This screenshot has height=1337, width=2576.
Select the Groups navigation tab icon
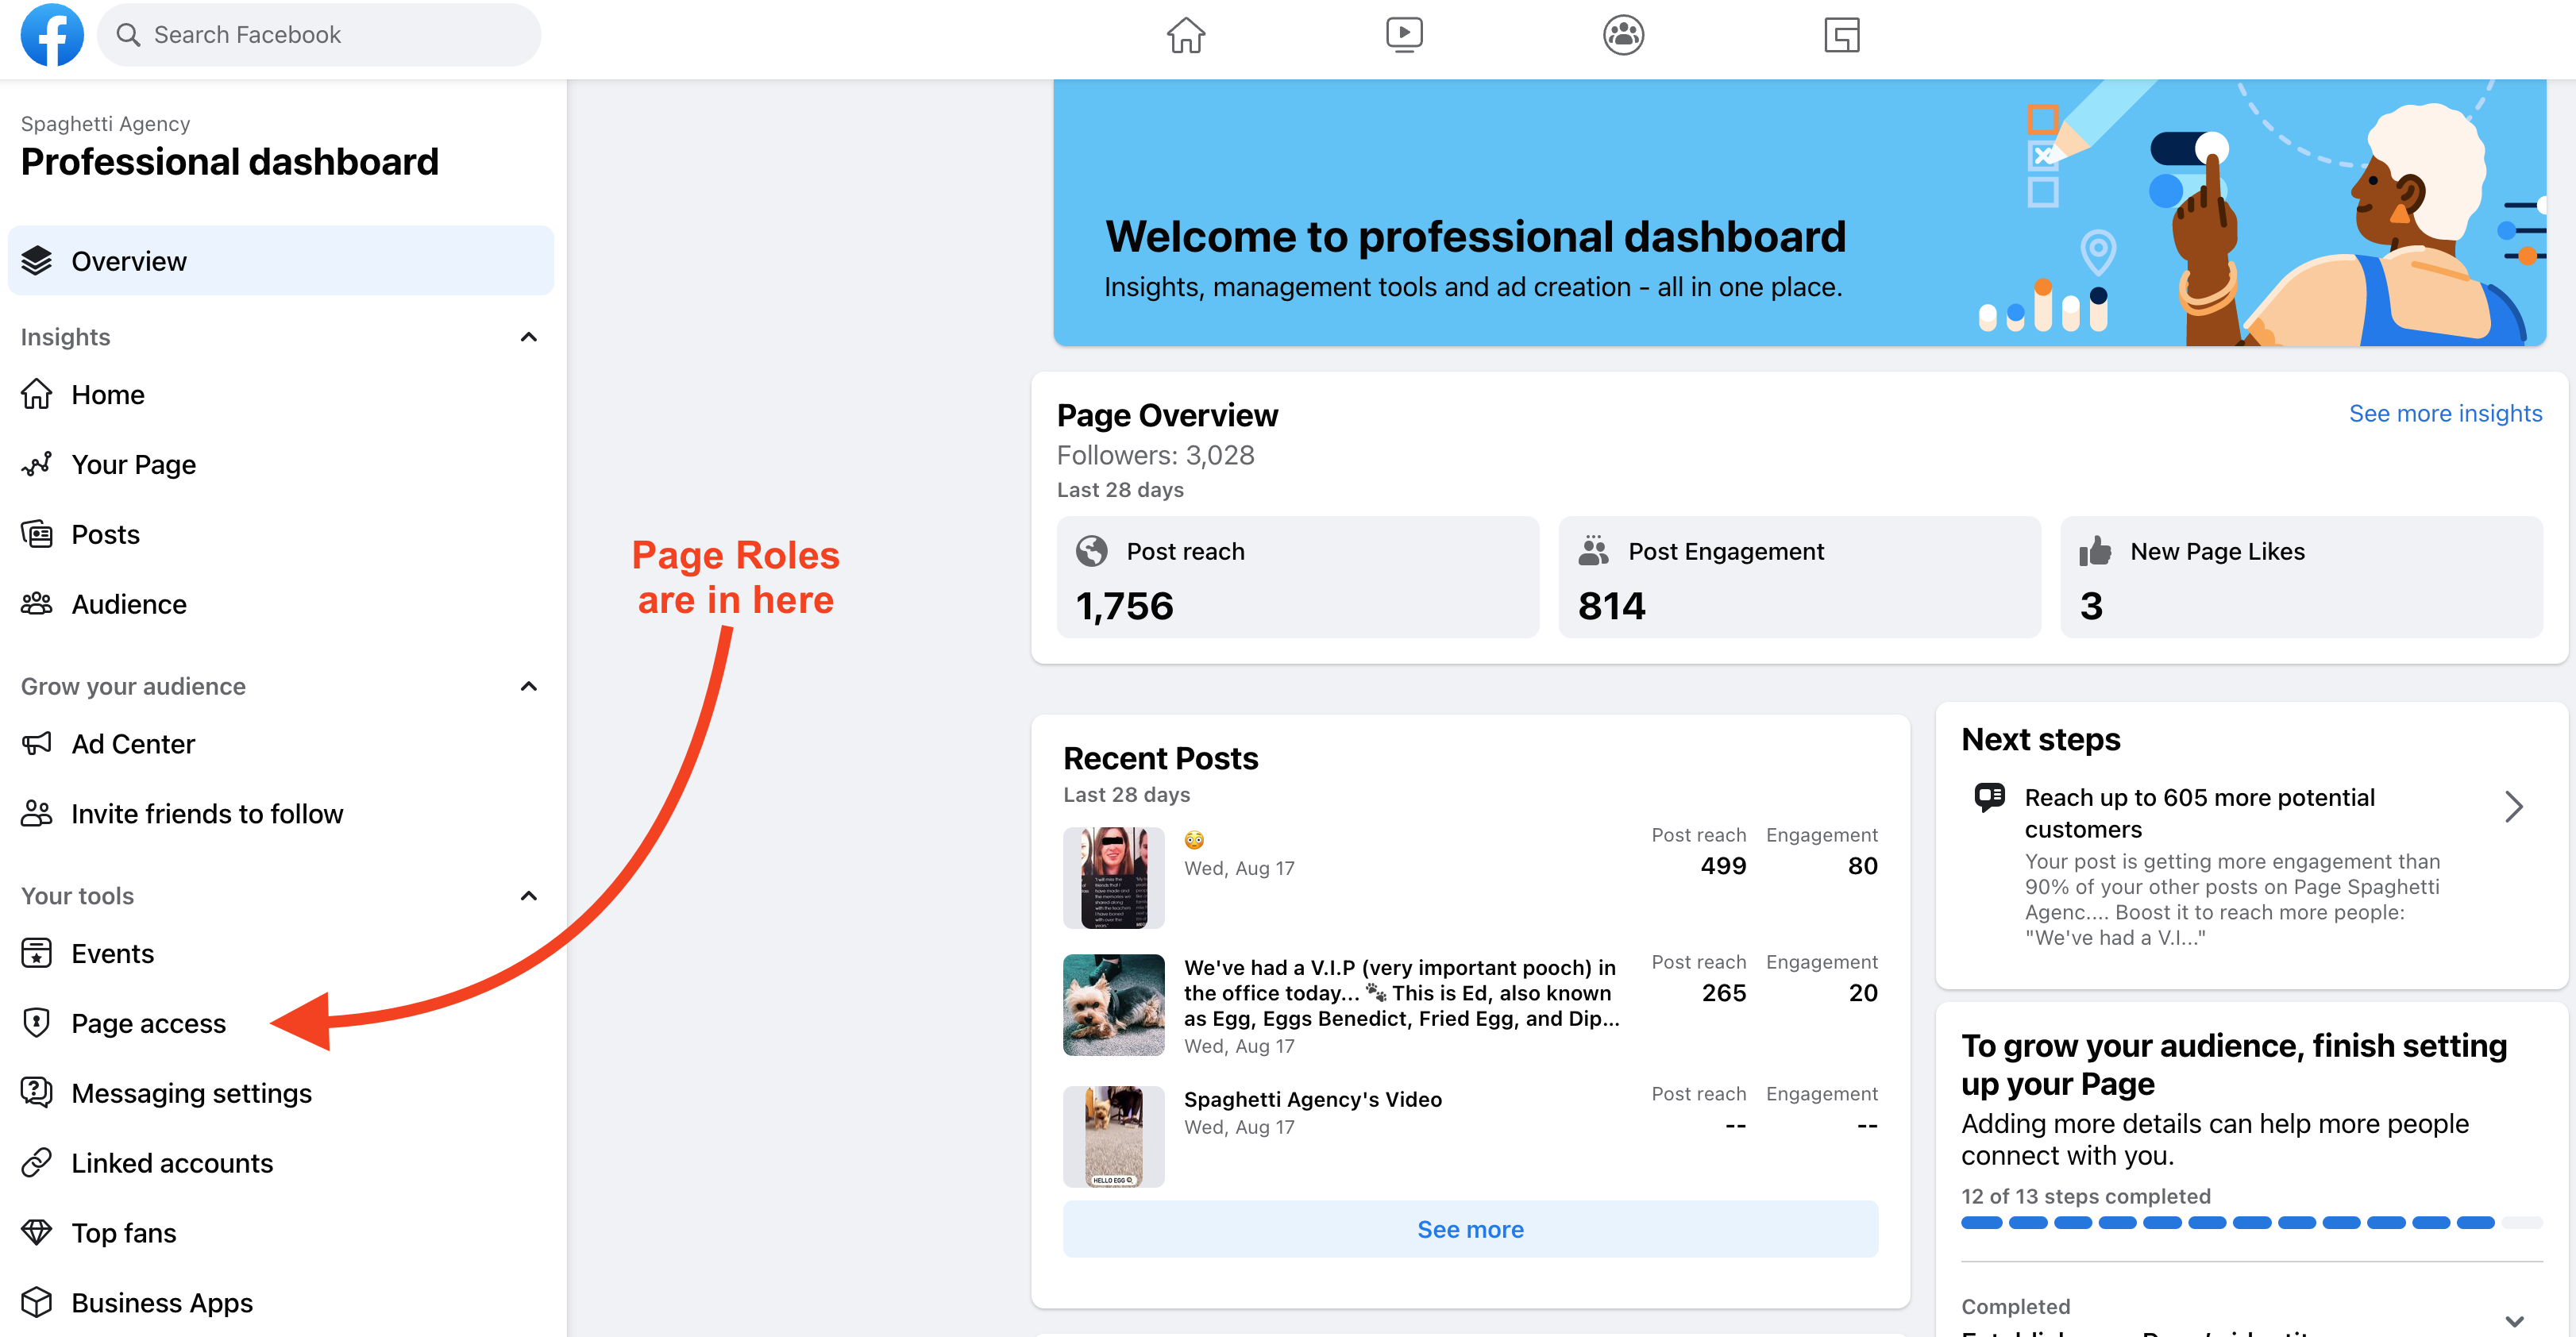point(1618,34)
